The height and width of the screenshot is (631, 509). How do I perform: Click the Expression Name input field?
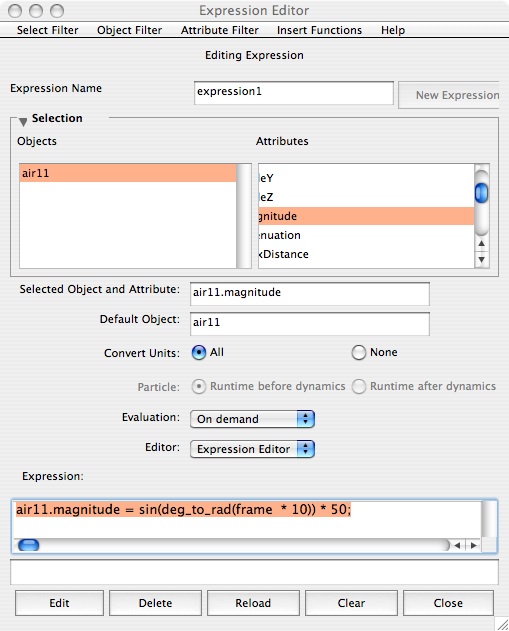point(294,93)
